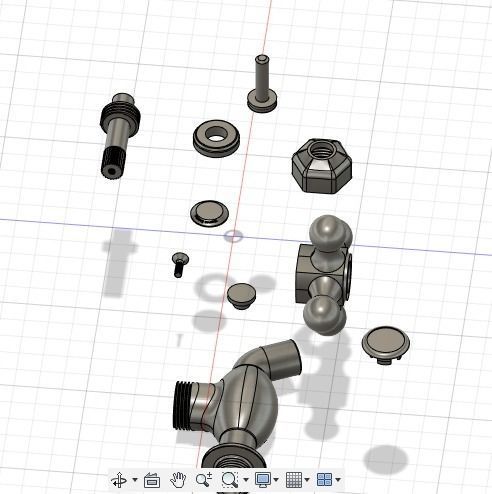Expand the Zoom Window options arrow
Image resolution: width=492 pixels, height=494 pixels.
[246, 480]
